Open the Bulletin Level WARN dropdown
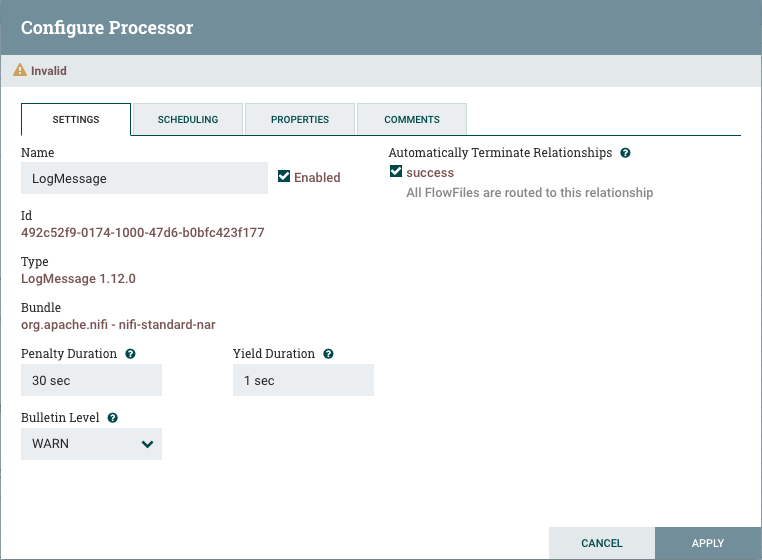Viewport: 762px width, 560px height. click(x=90, y=444)
